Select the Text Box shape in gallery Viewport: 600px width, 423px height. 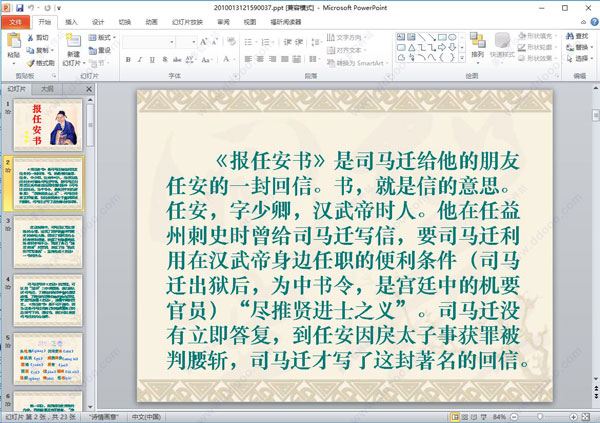point(401,37)
